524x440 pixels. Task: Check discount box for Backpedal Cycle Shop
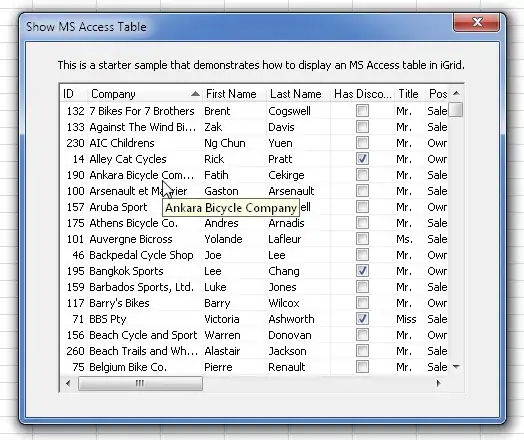pyautogui.click(x=362, y=255)
